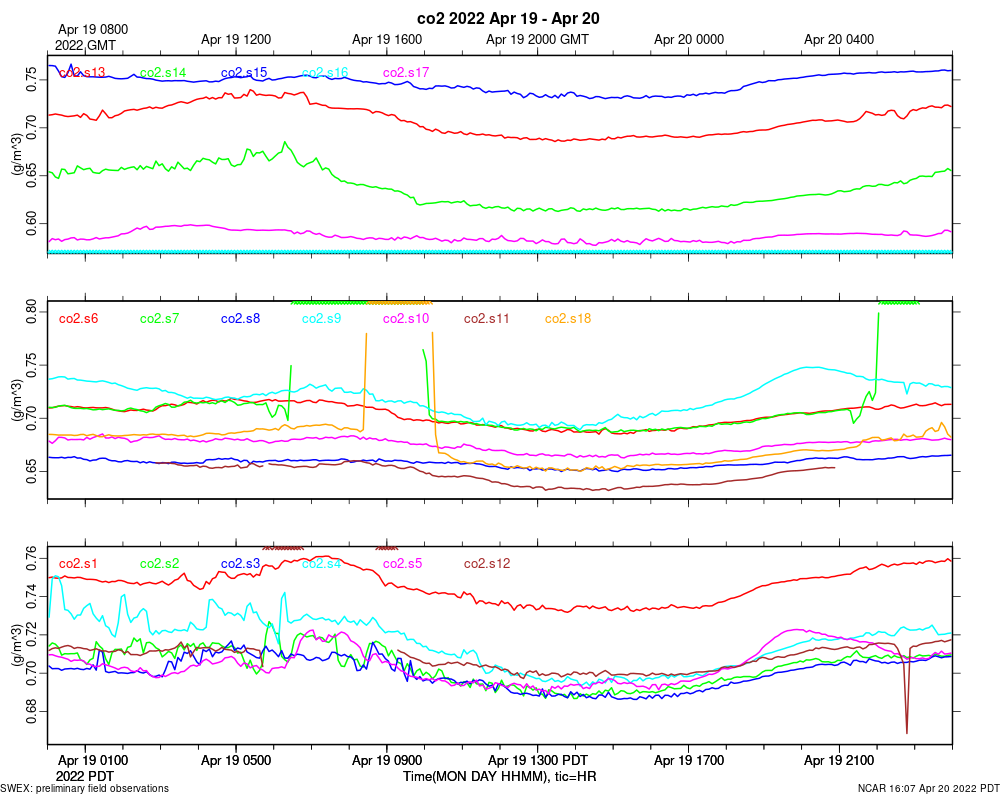Click the 'Apr 19 1200' top axis label

[x=236, y=40]
